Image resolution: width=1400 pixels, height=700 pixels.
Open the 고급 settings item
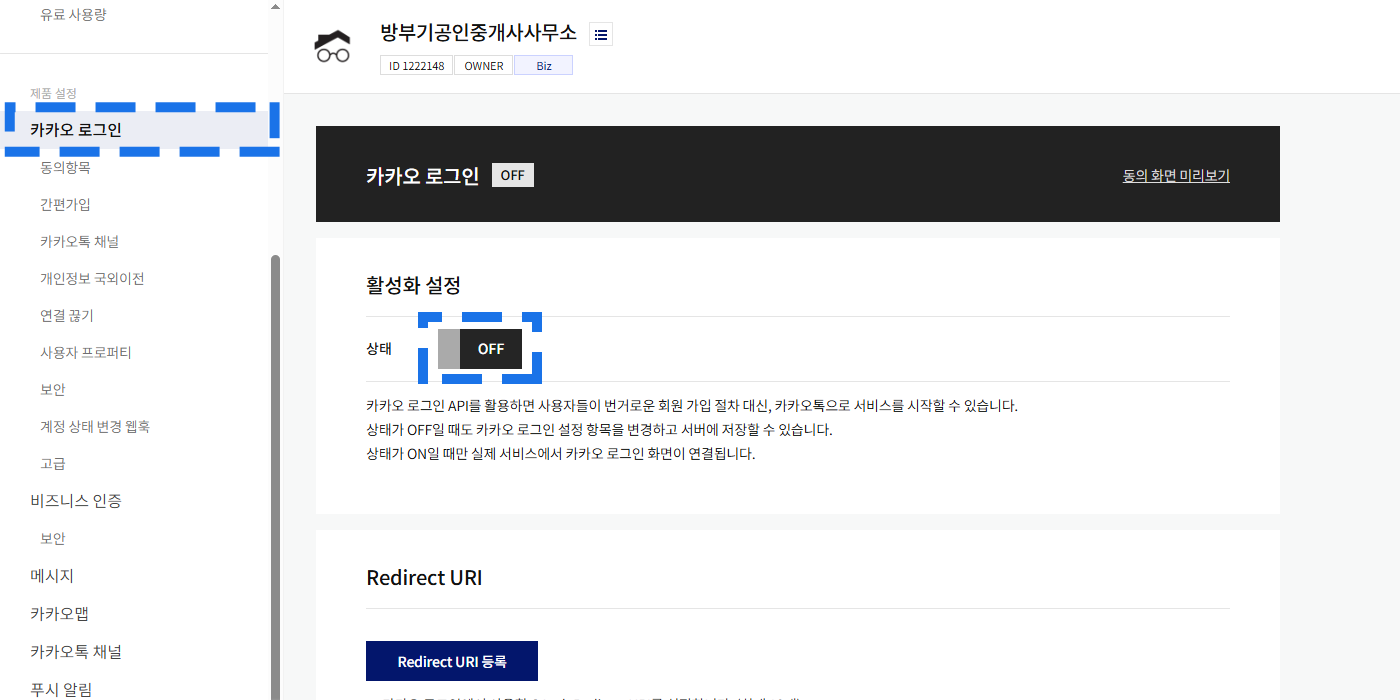[x=53, y=464]
